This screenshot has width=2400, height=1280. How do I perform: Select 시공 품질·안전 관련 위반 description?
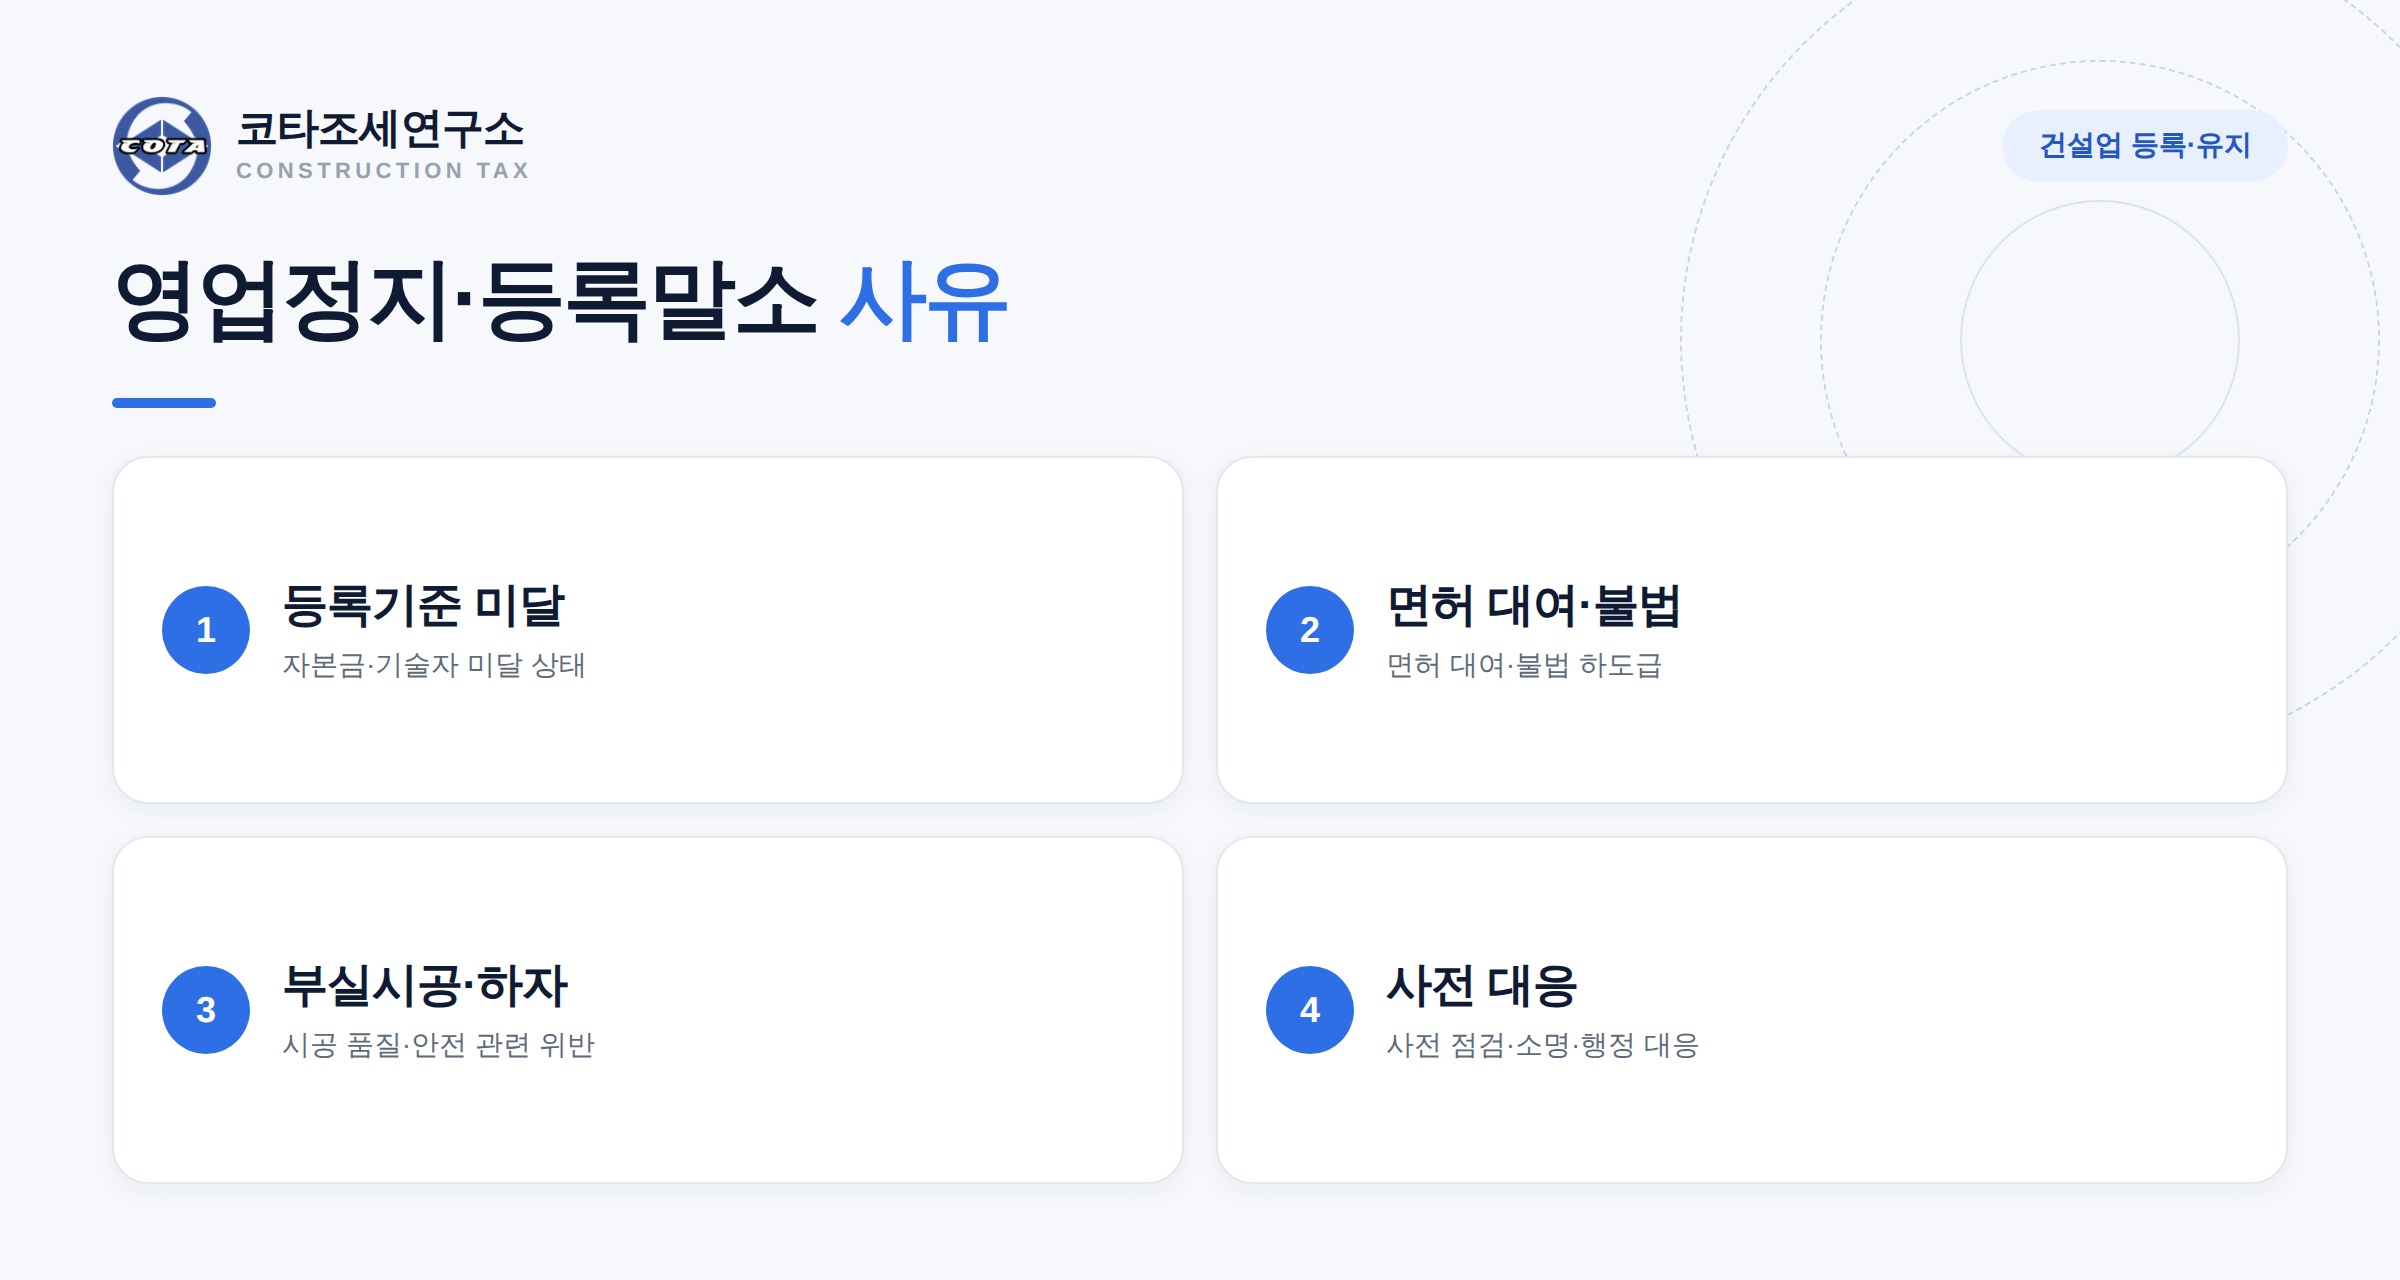[x=439, y=1045]
